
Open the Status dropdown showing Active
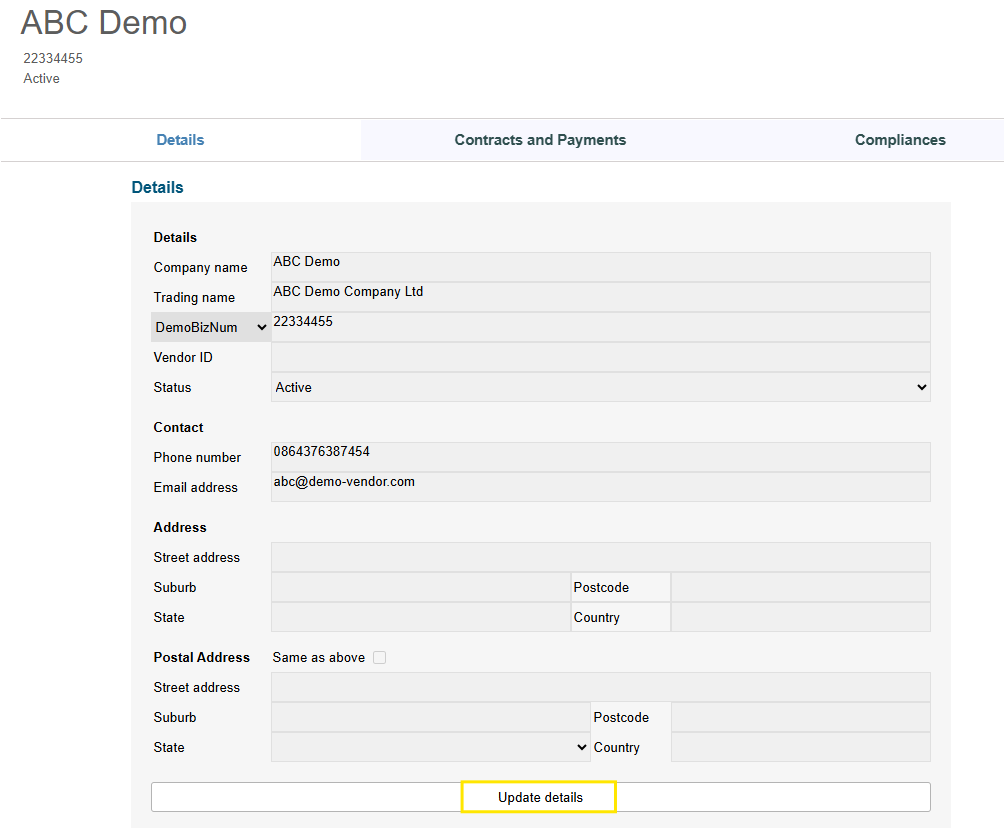point(600,387)
